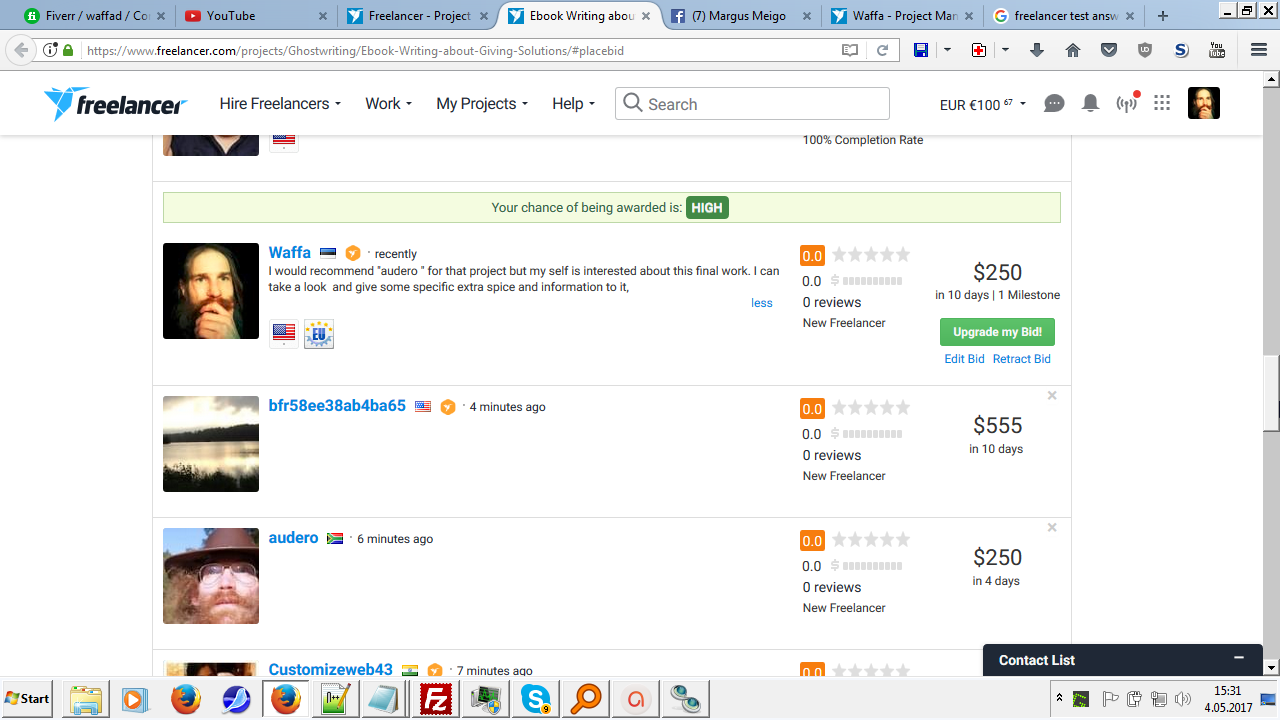Expand the Work menu

coord(388,103)
